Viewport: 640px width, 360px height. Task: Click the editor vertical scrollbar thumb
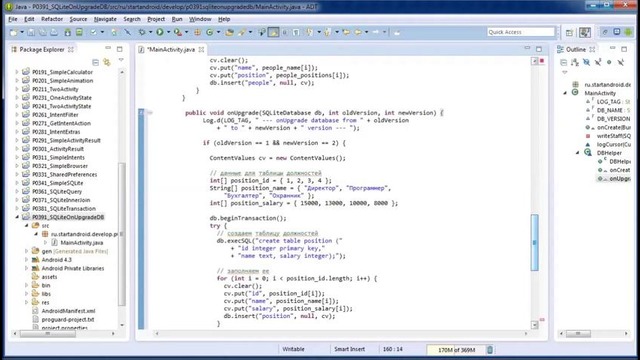[534, 242]
